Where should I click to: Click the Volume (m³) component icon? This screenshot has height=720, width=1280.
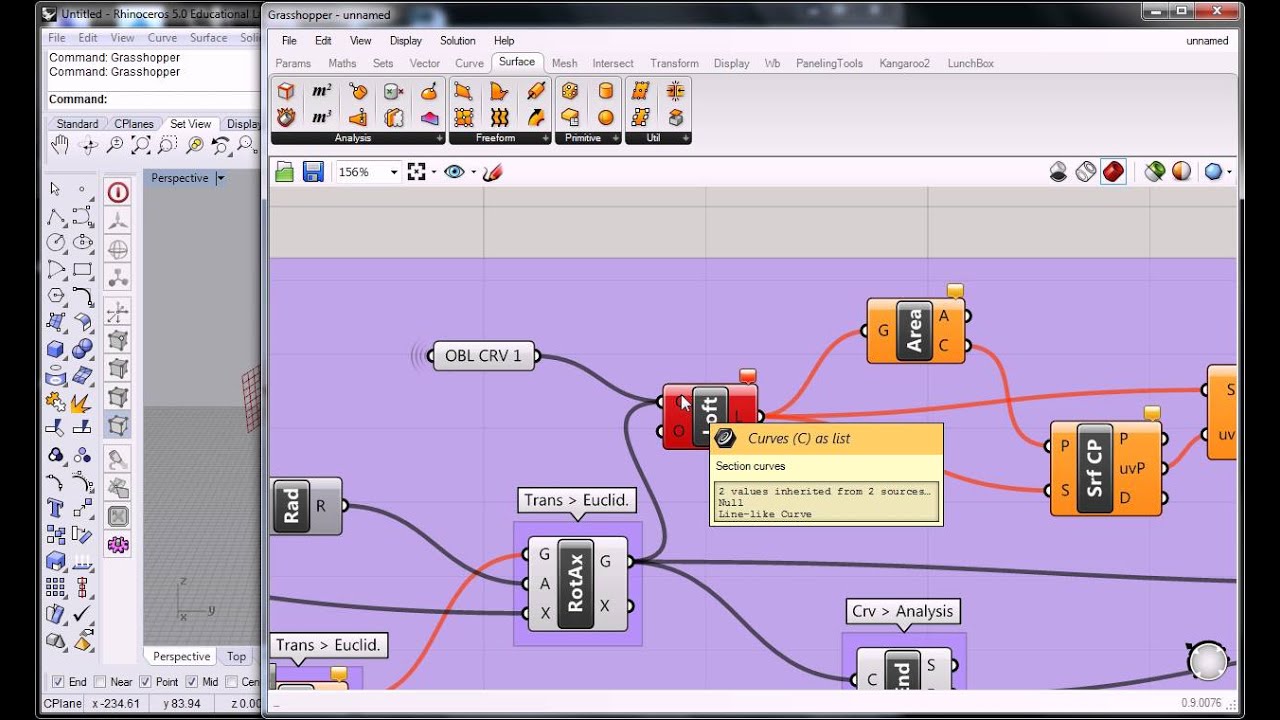tap(321, 117)
